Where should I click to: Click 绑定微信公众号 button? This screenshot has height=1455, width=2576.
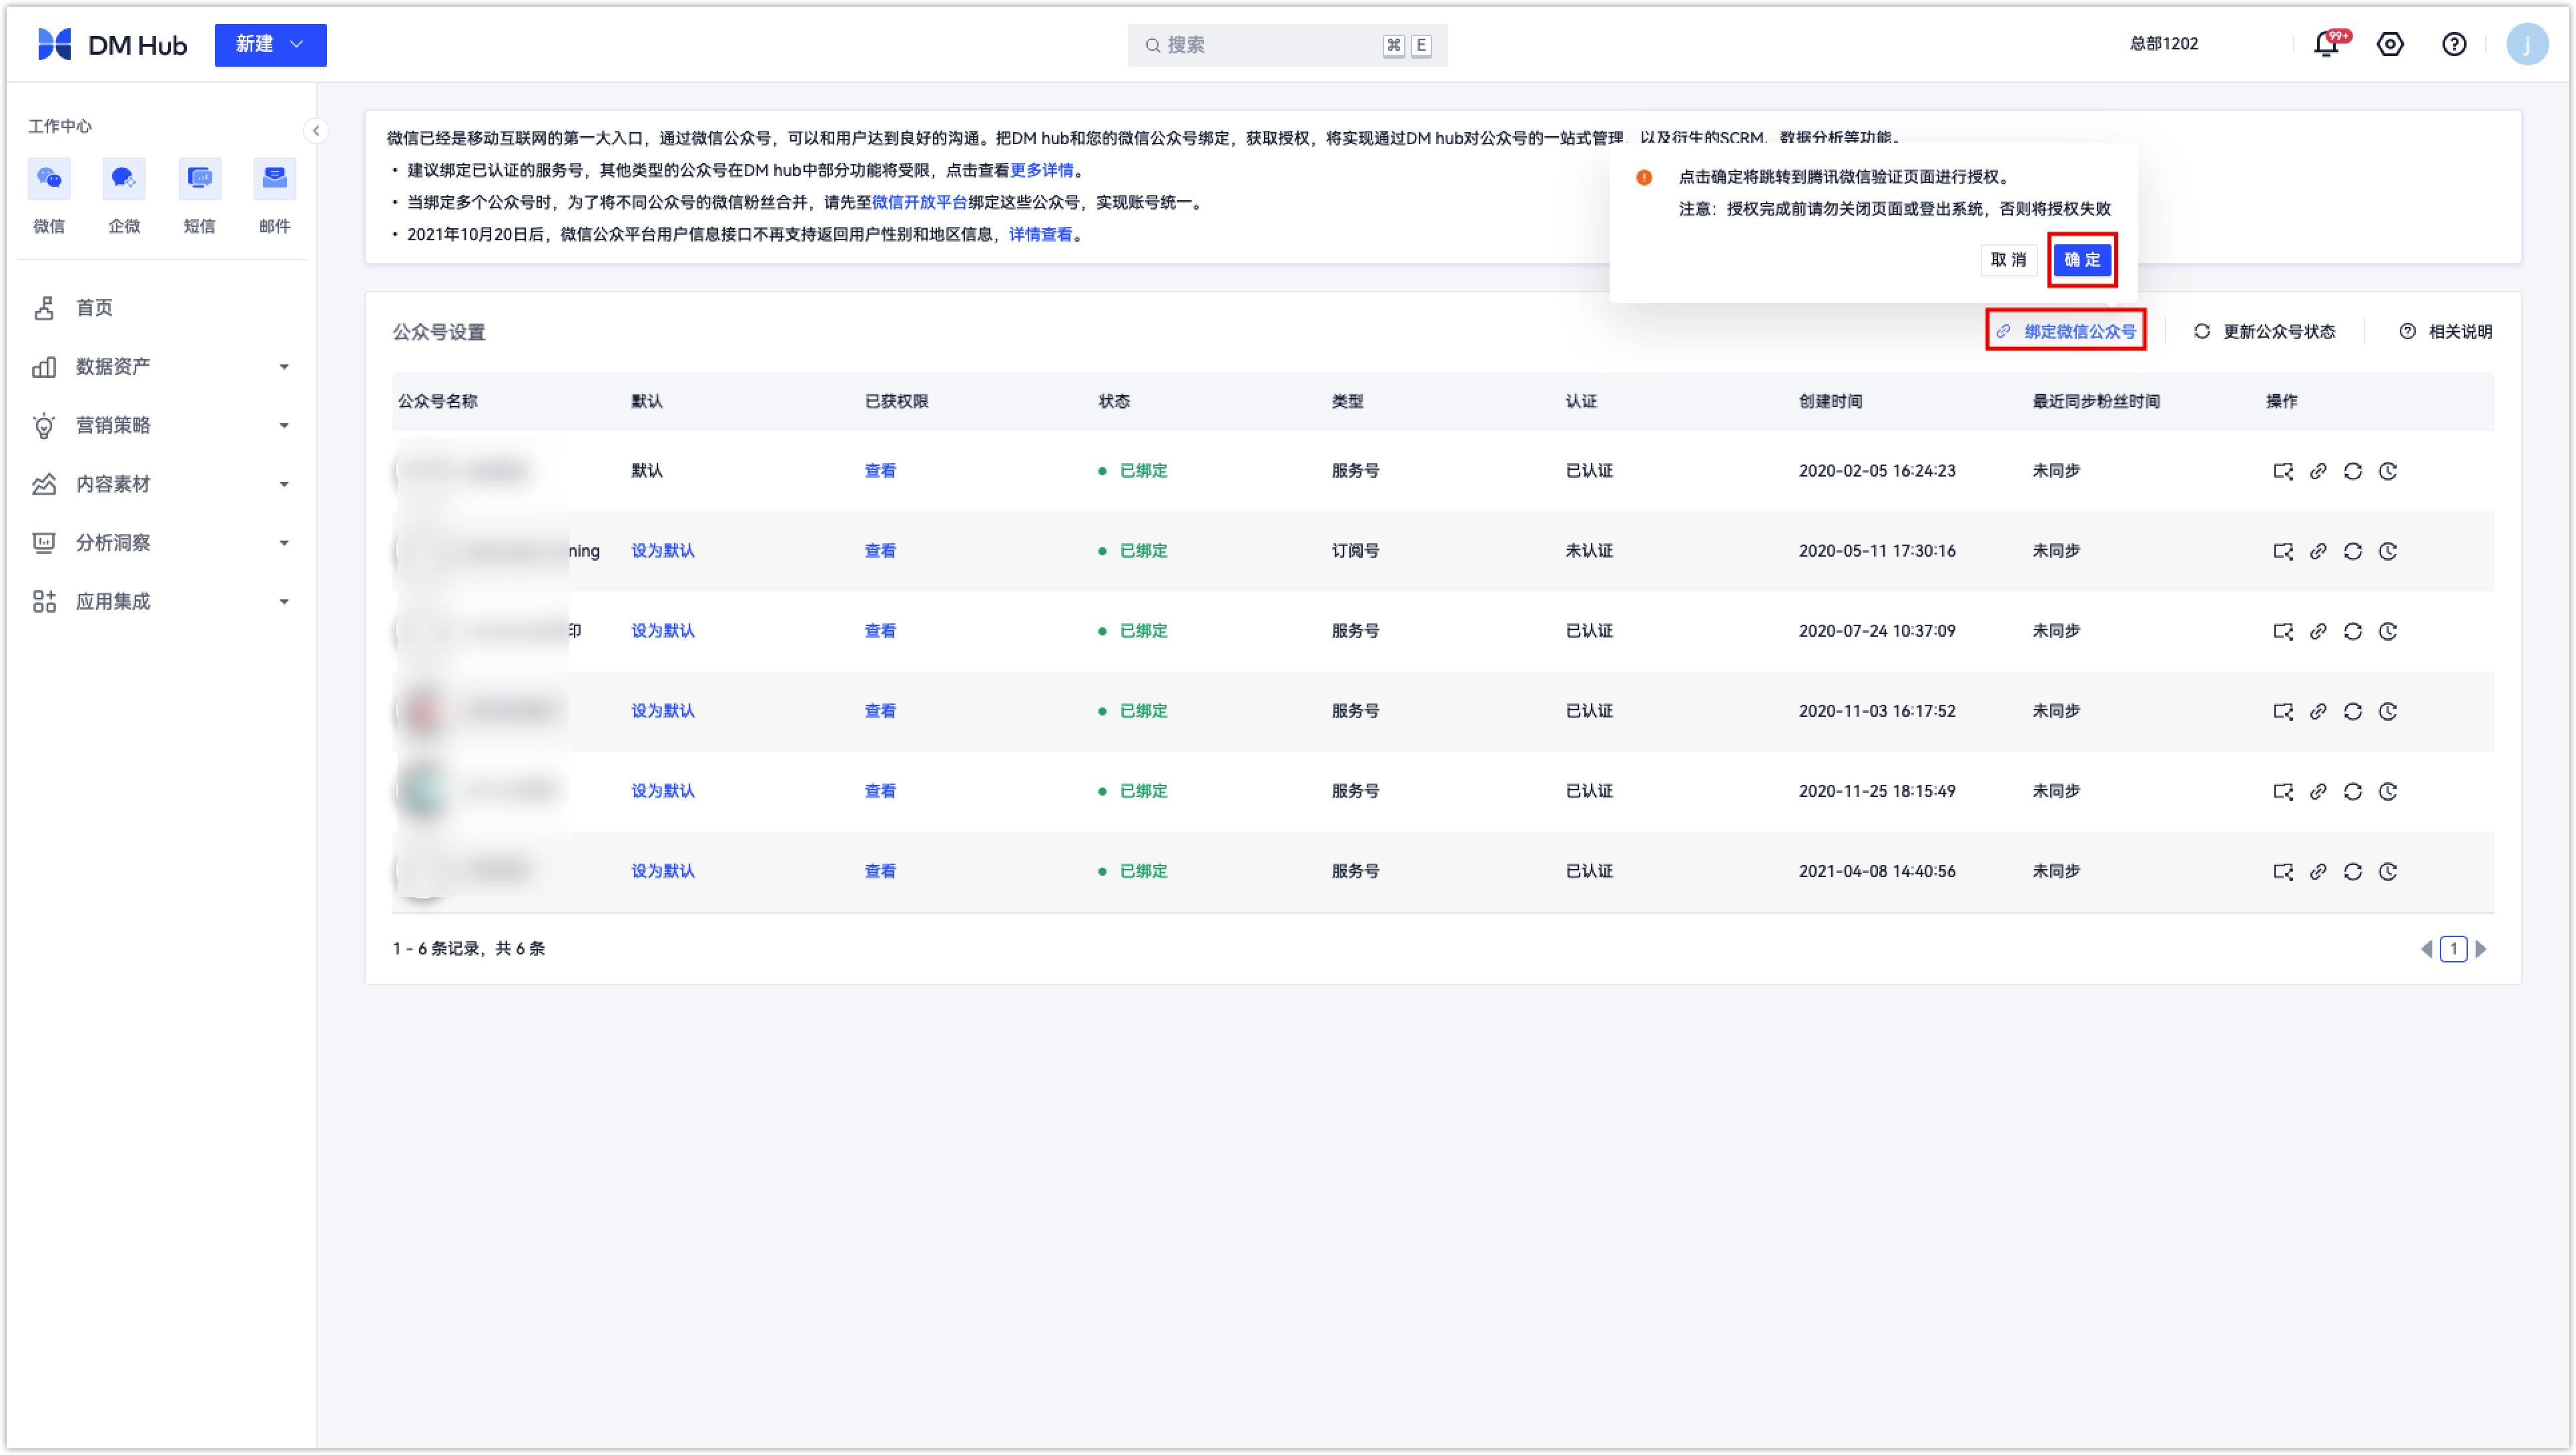pyautogui.click(x=2066, y=331)
